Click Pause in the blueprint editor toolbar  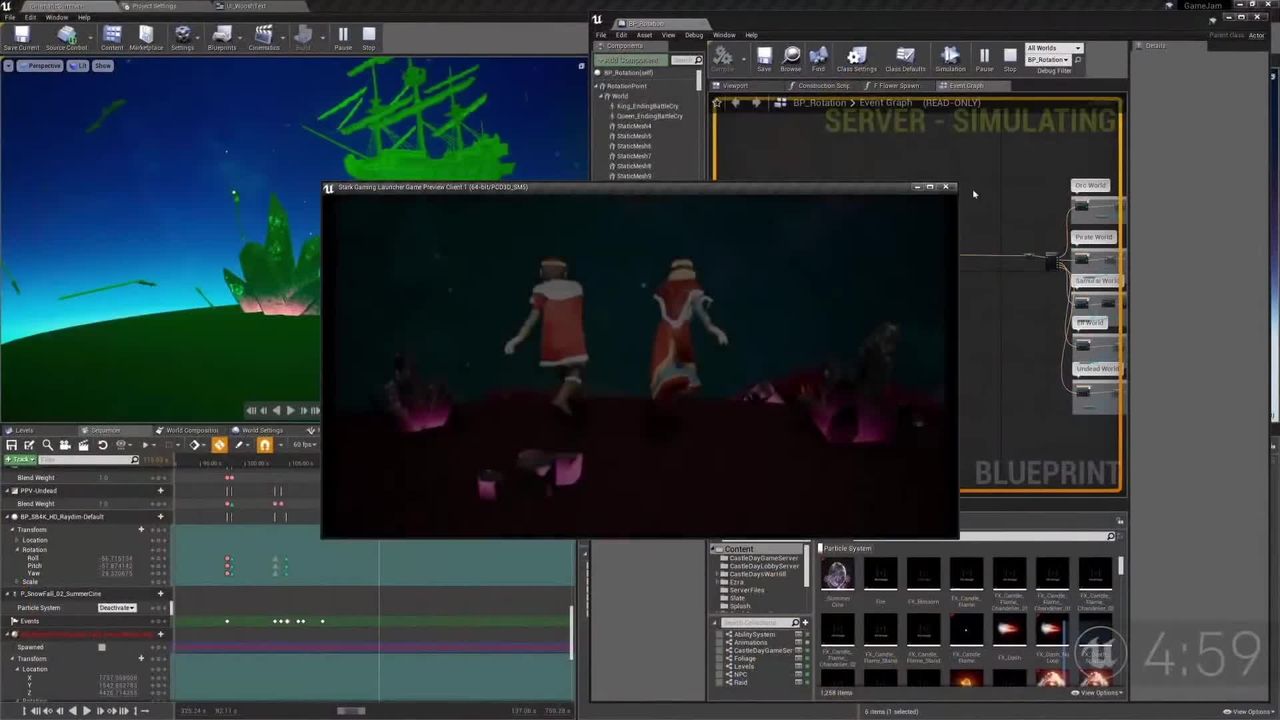[984, 60]
